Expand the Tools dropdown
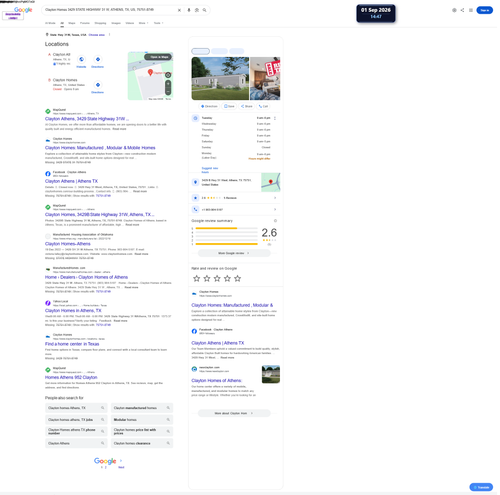Screen dimensions: 500x495 [x=158, y=23]
